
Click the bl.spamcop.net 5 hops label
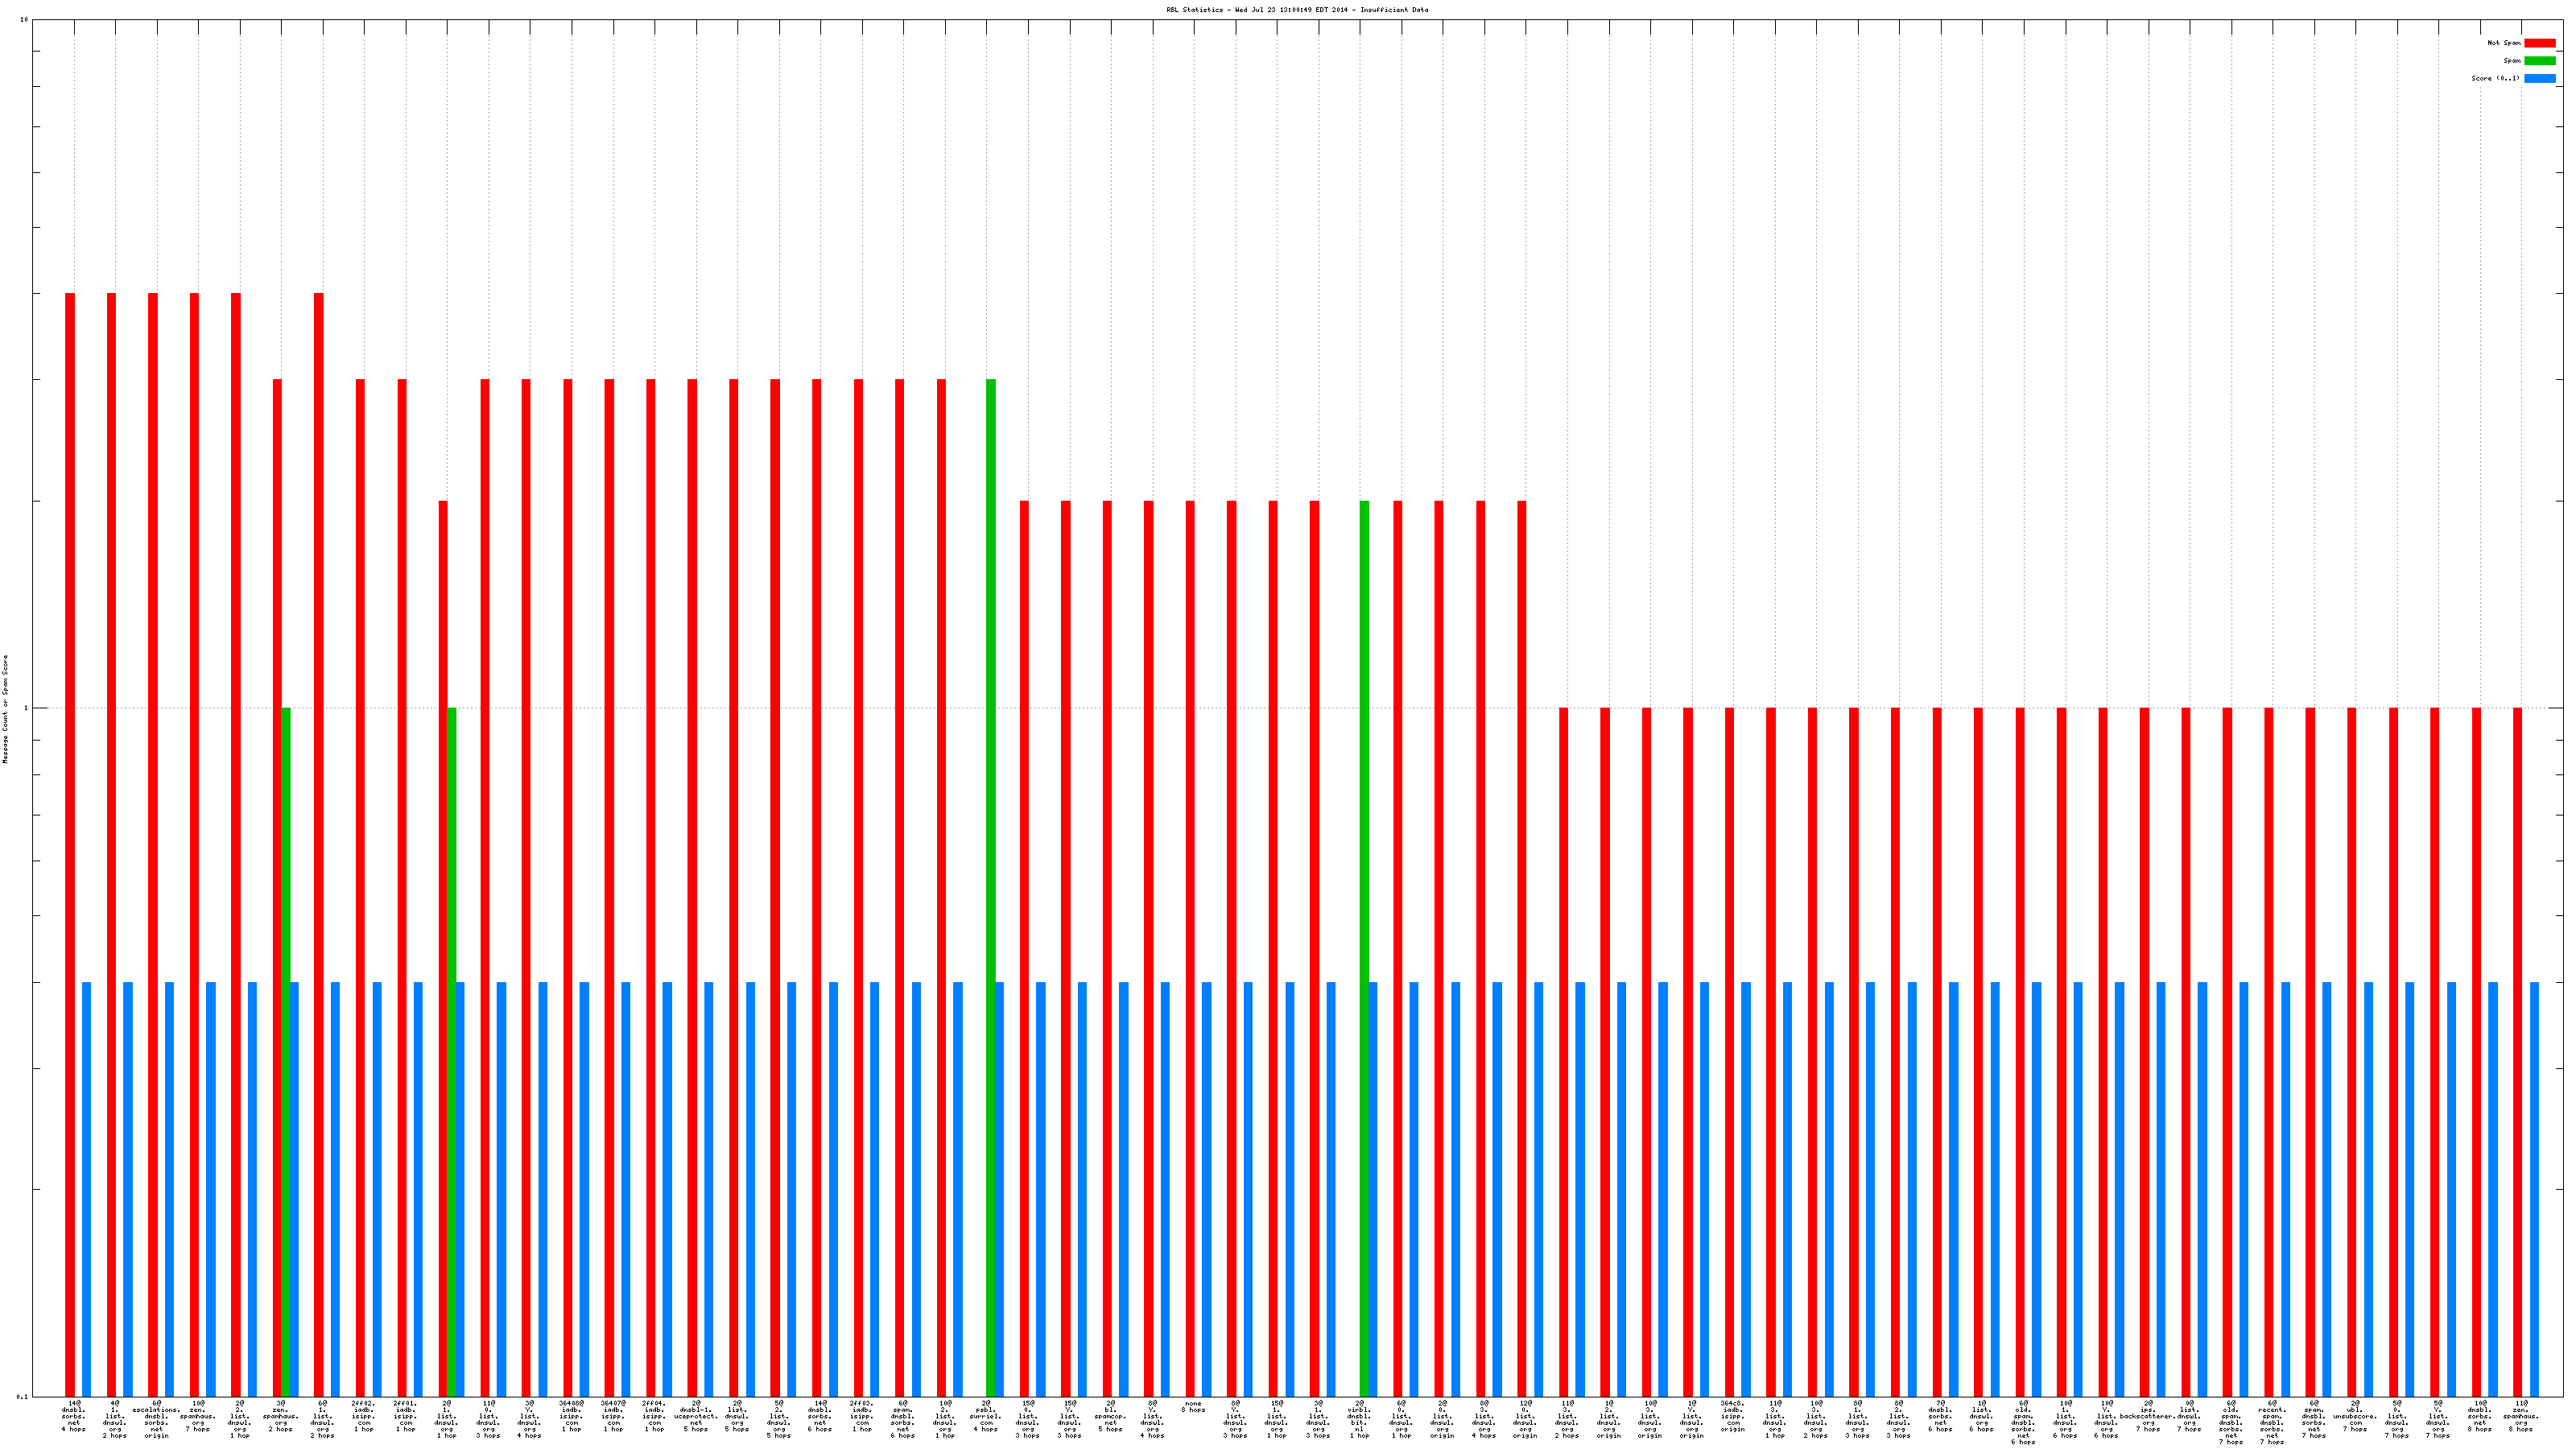[x=1110, y=1416]
